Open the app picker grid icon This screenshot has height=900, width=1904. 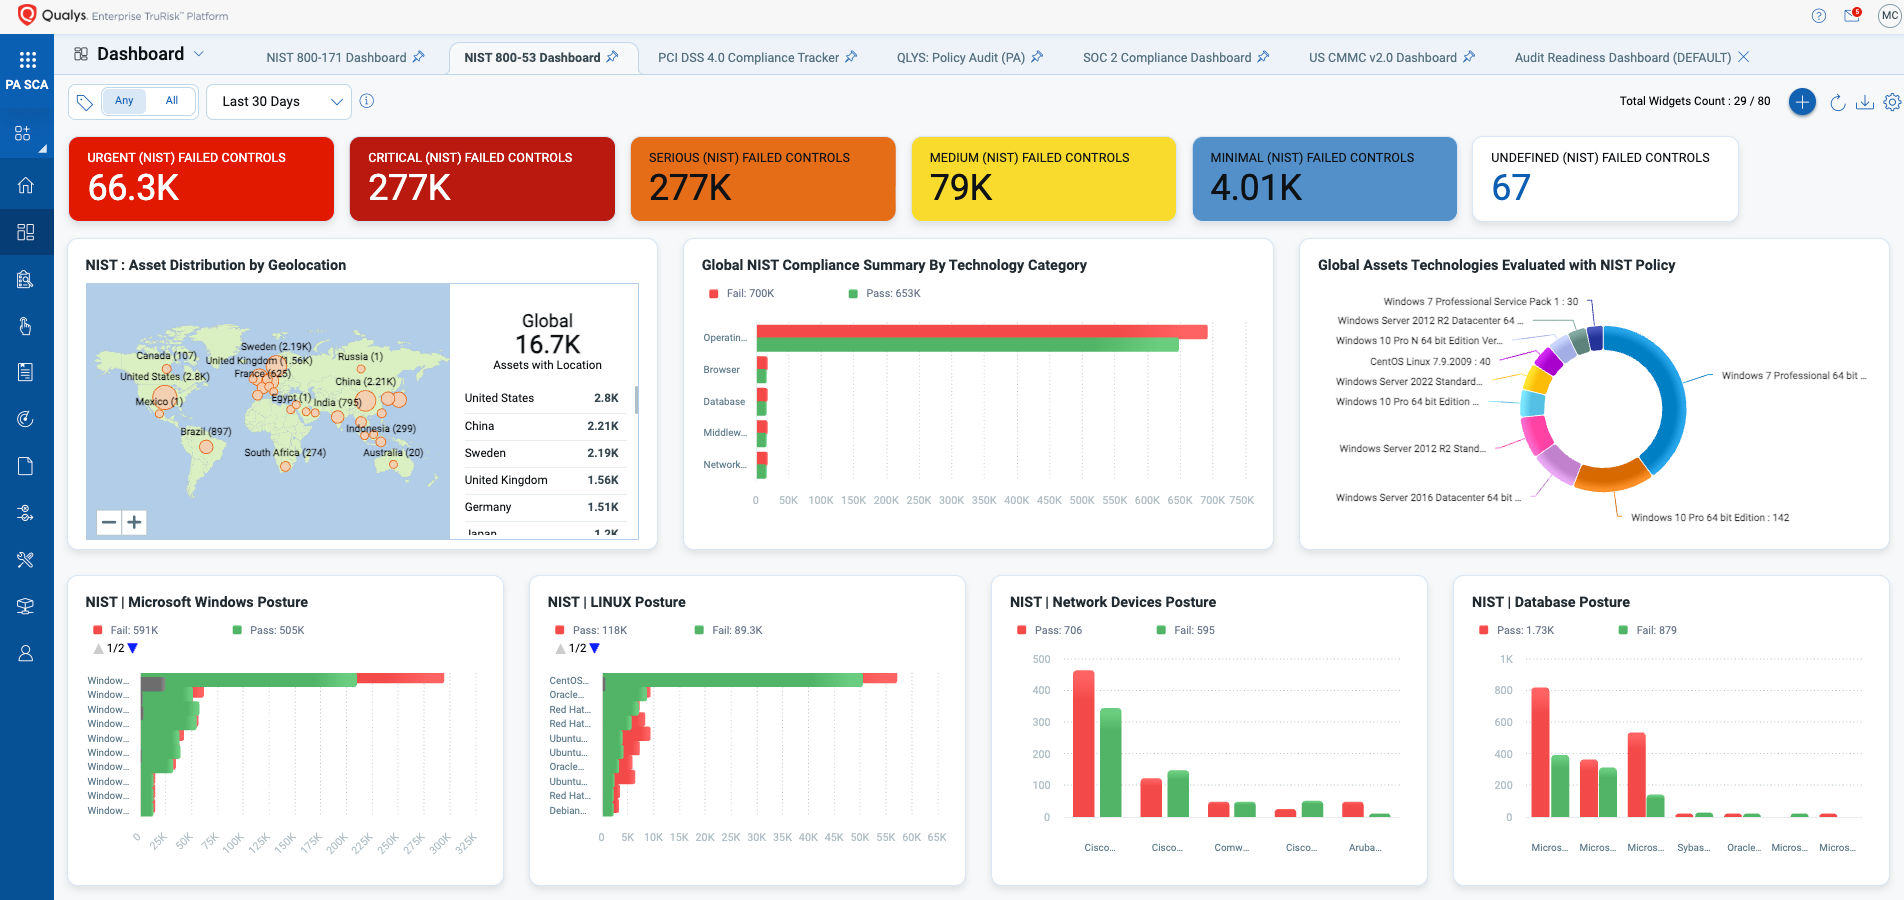click(x=27, y=59)
